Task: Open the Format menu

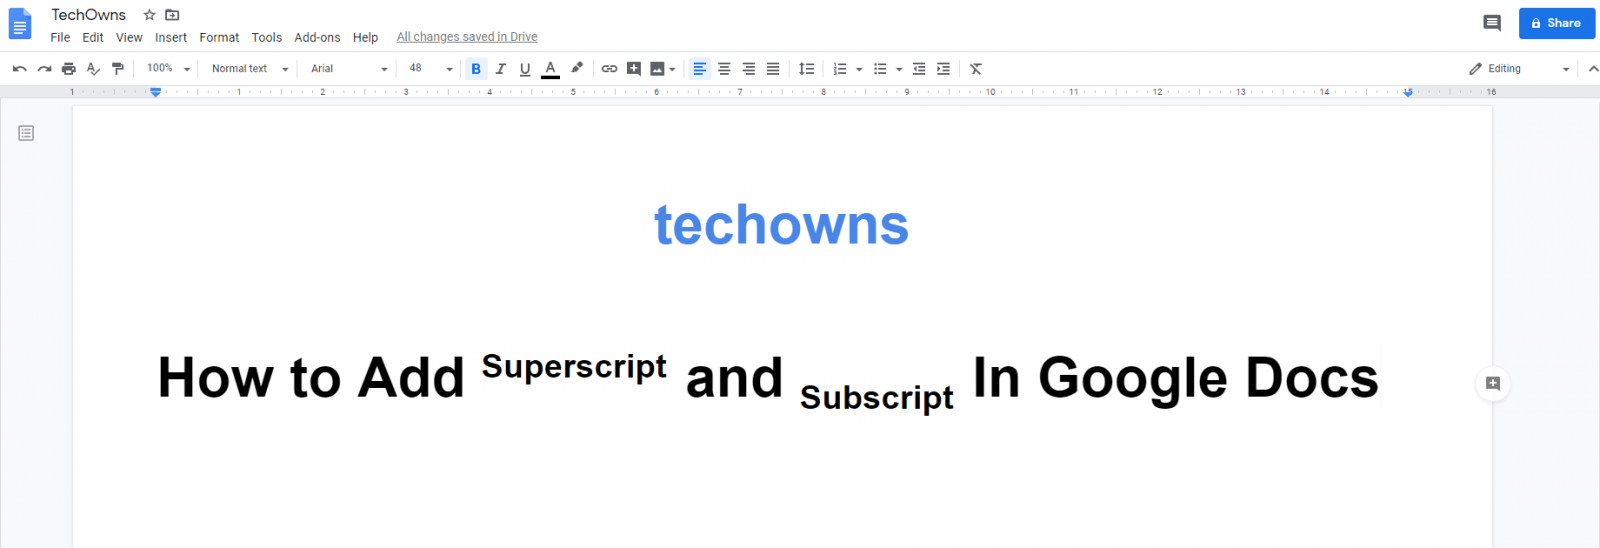Action: 219,38
